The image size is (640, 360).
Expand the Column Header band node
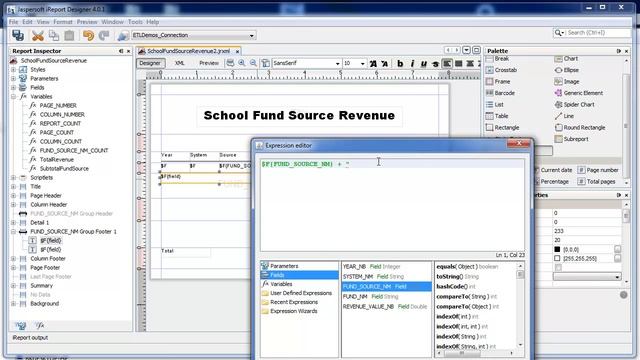tap(13, 205)
